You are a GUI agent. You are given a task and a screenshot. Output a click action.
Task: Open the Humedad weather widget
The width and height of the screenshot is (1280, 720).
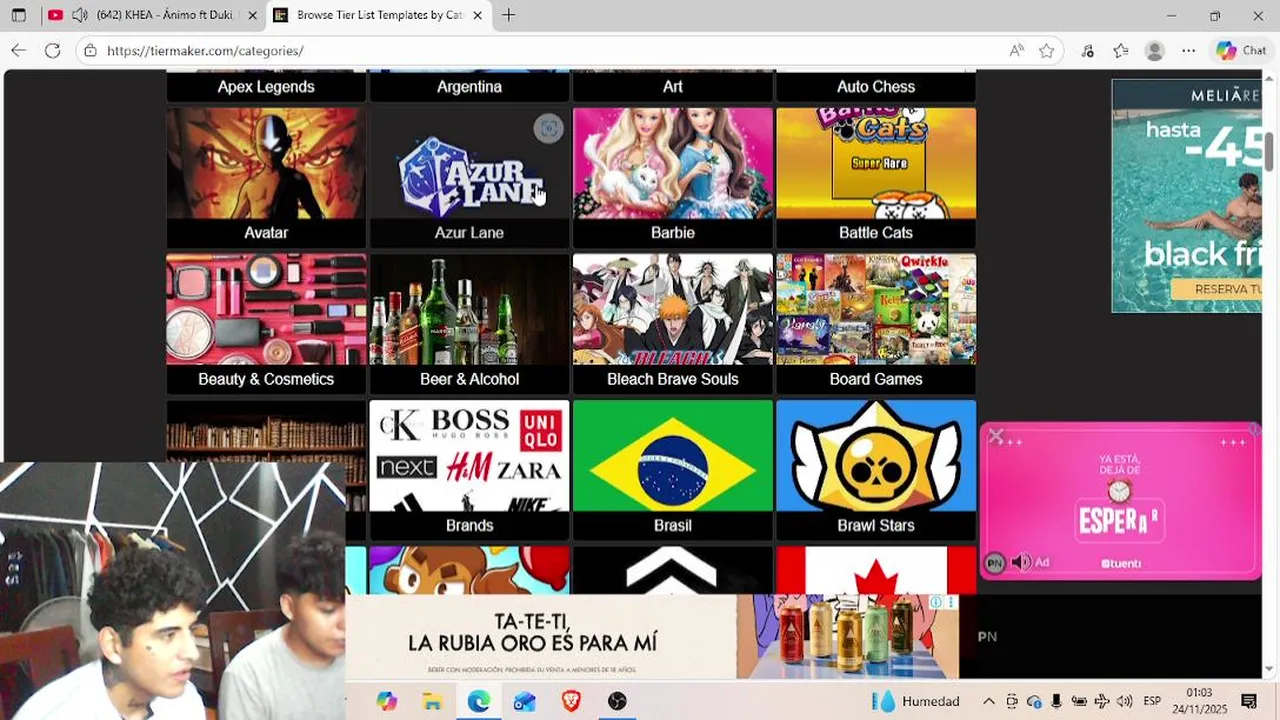(x=916, y=701)
